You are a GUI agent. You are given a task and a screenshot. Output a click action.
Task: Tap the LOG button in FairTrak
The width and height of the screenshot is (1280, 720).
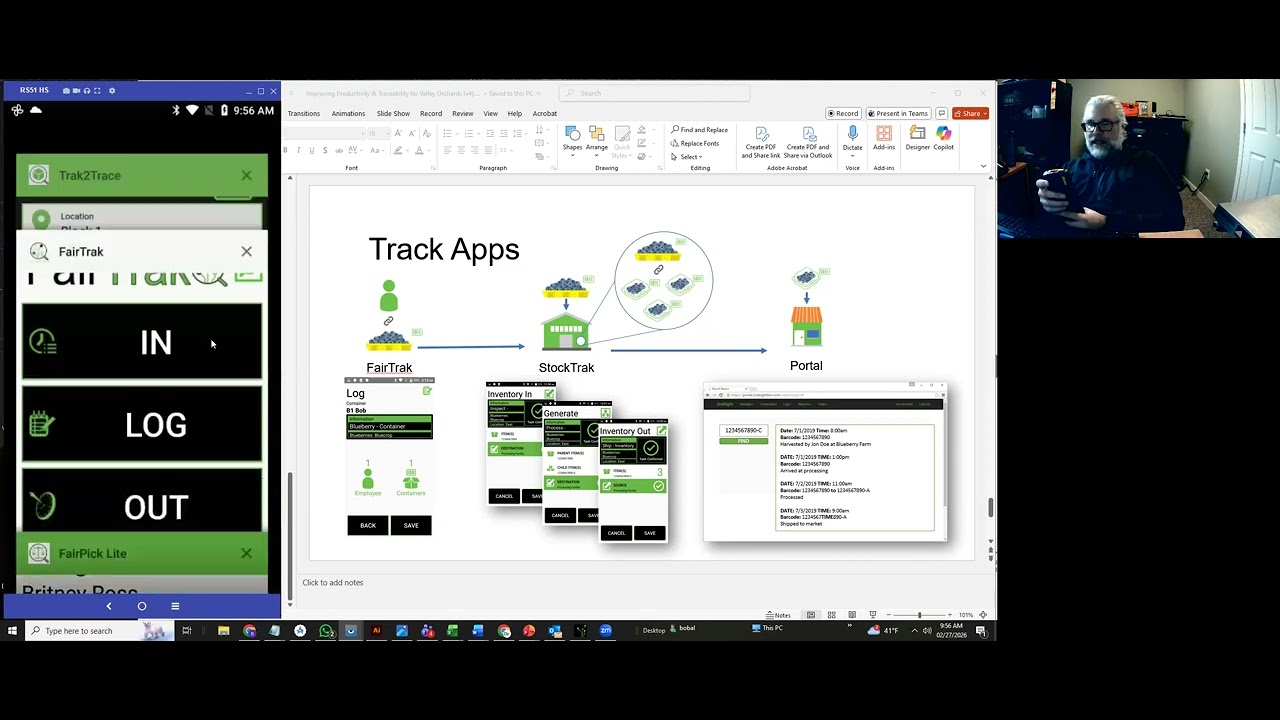click(142, 425)
